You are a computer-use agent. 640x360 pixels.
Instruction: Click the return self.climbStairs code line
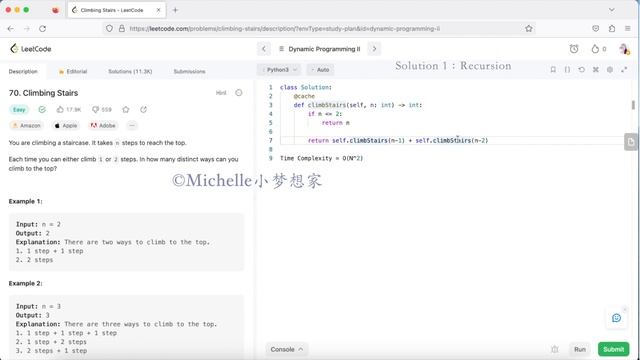point(398,140)
